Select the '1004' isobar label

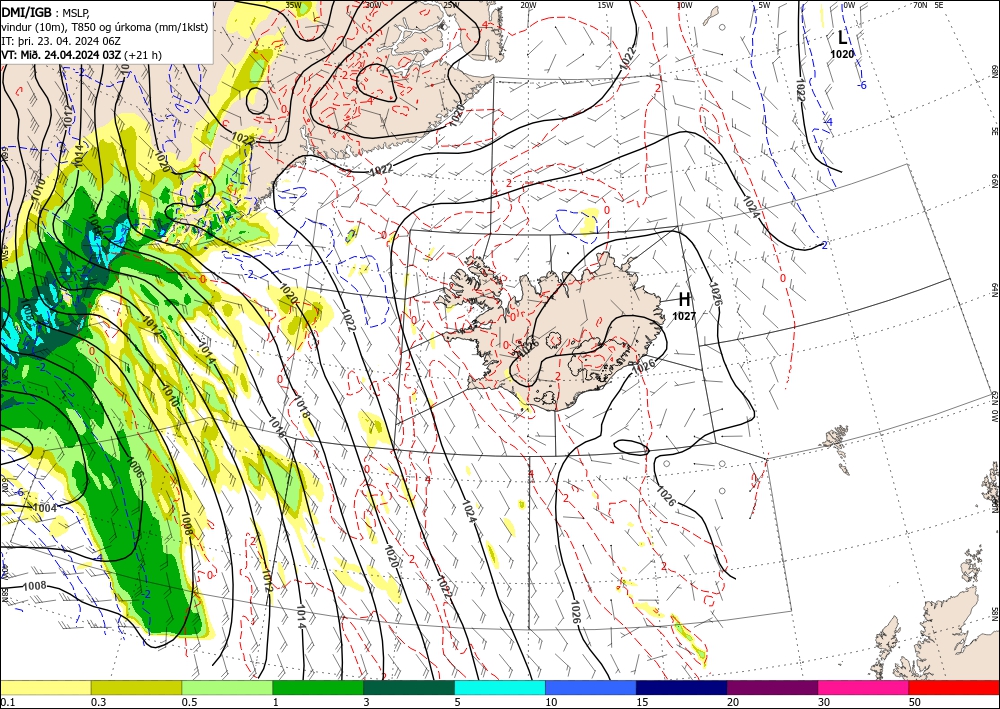pos(45,508)
